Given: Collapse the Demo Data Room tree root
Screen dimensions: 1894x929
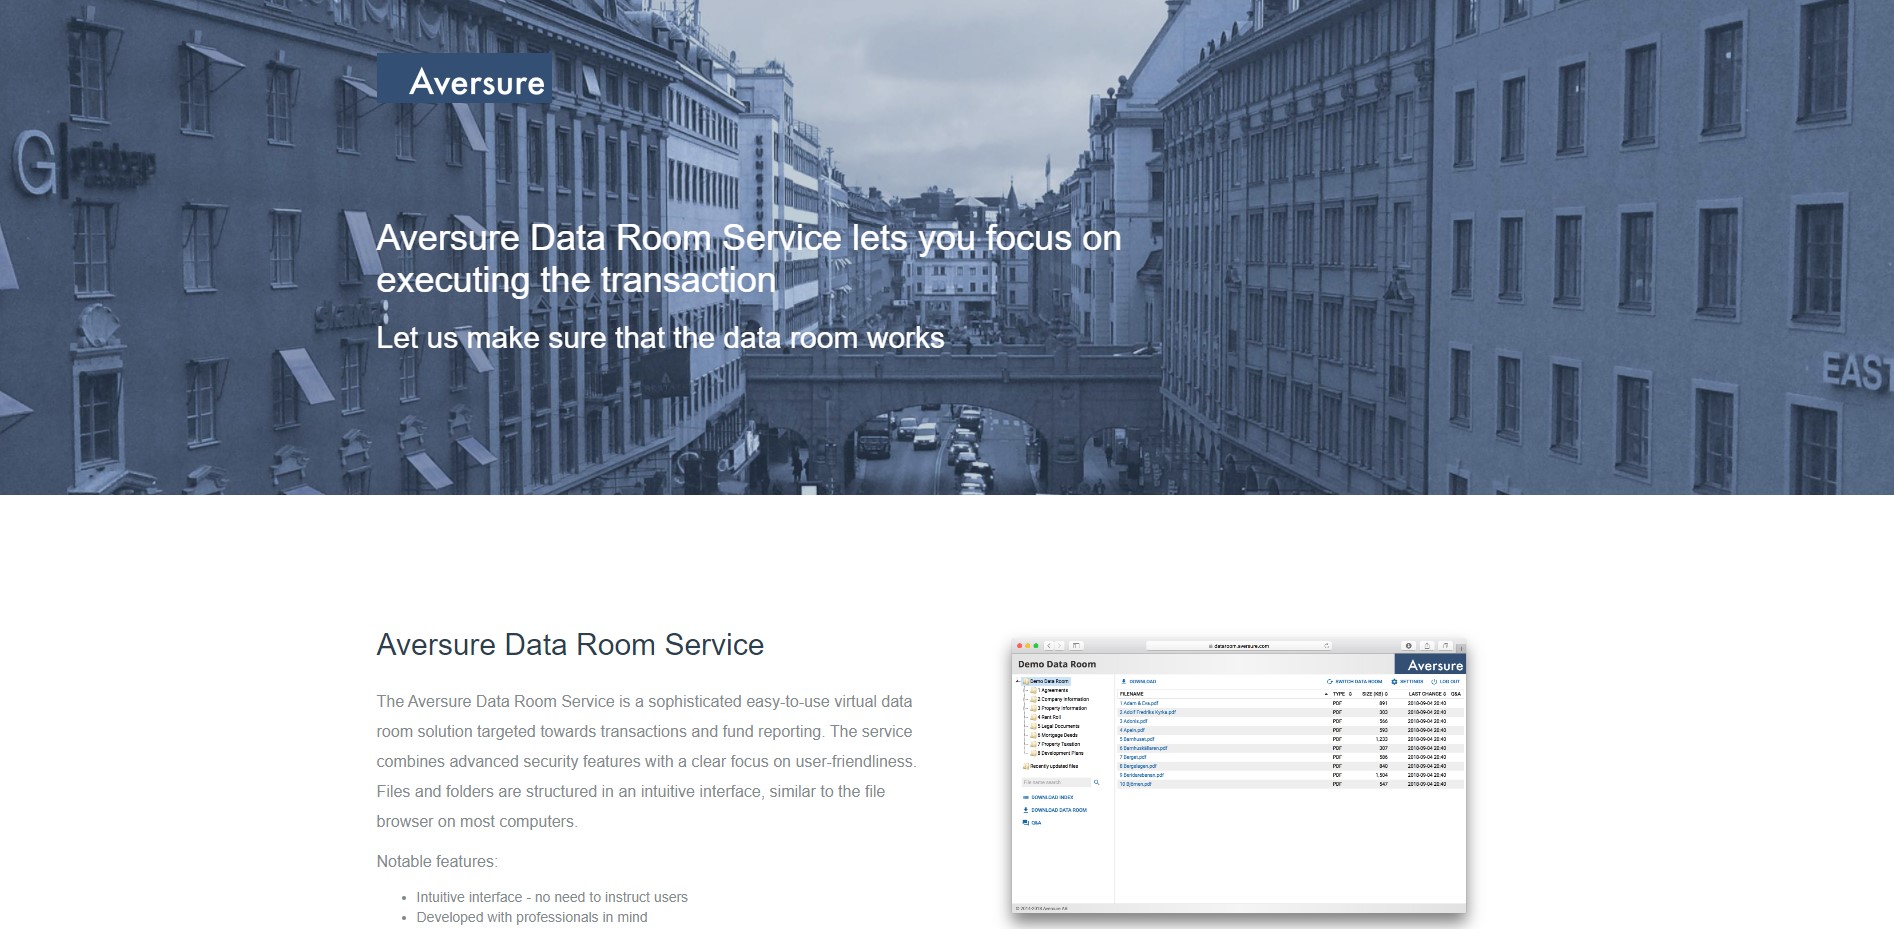Looking at the screenshot, I should 1017,681.
